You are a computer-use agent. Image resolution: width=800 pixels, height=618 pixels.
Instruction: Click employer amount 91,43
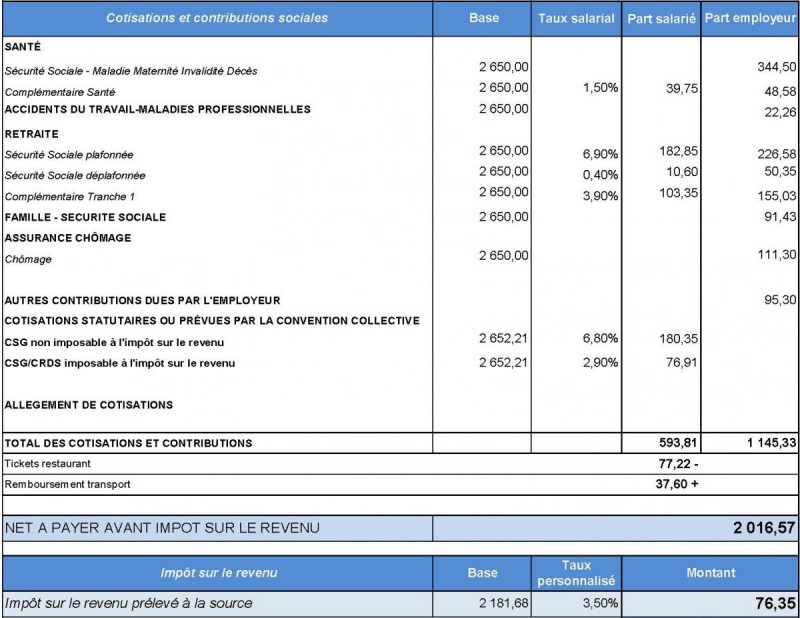pyautogui.click(x=780, y=217)
